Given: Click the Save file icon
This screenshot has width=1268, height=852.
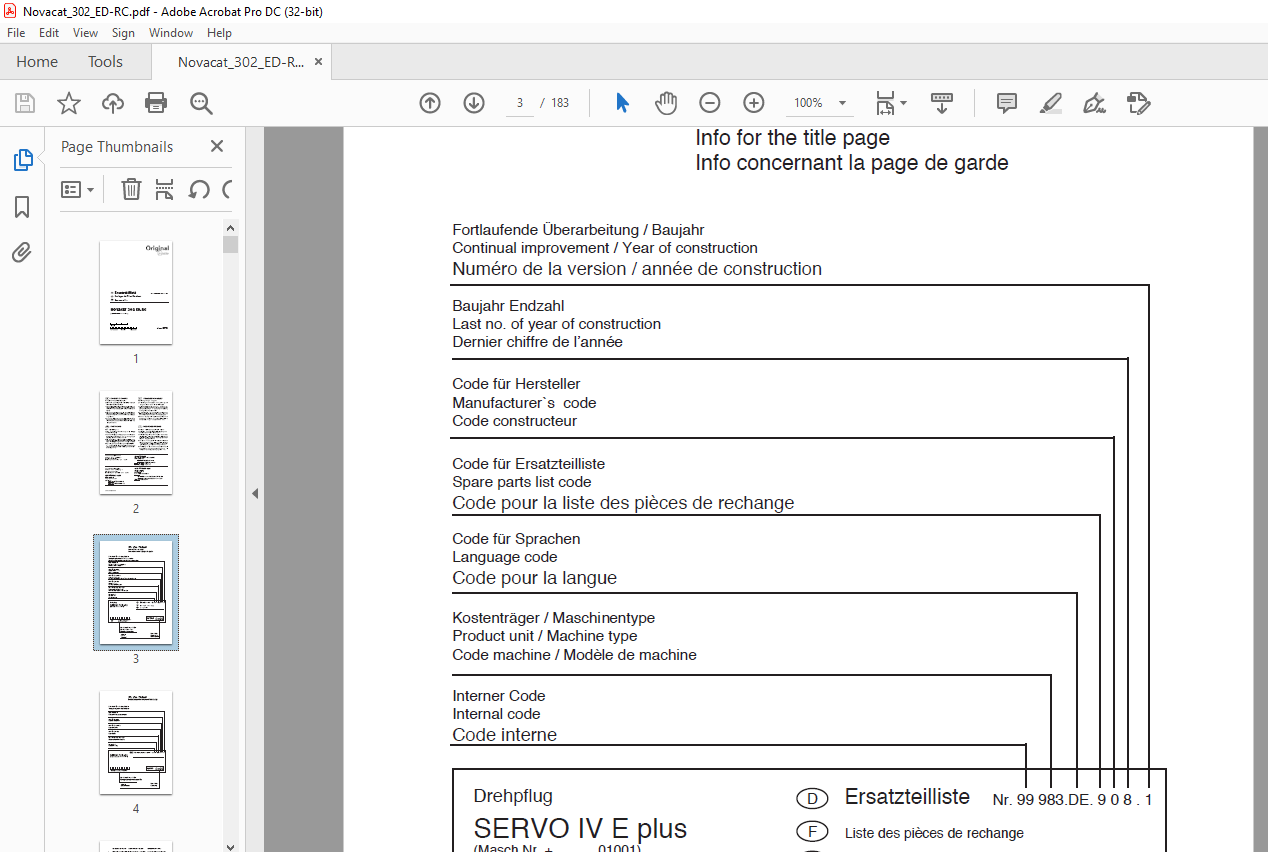Looking at the screenshot, I should tap(25, 103).
